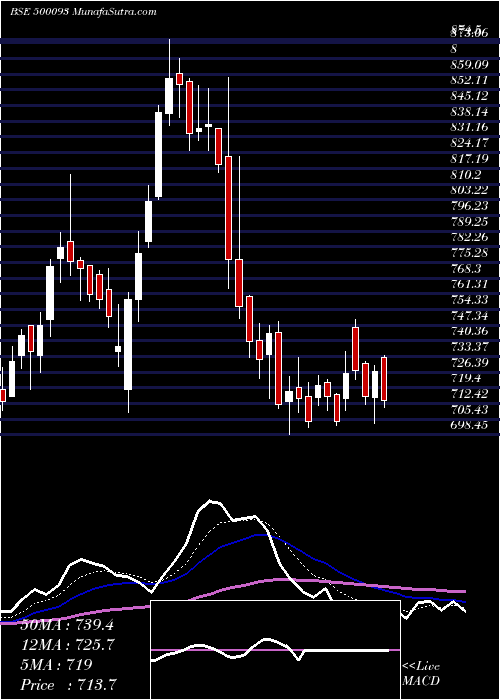Click the 817.19 price label

(469, 159)
